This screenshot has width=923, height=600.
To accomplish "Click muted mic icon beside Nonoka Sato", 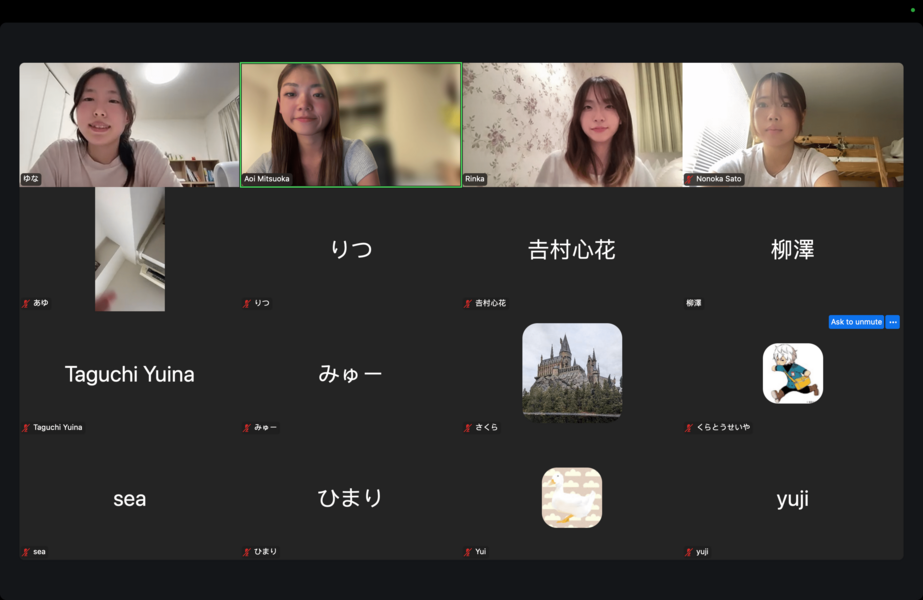I will click(x=690, y=179).
